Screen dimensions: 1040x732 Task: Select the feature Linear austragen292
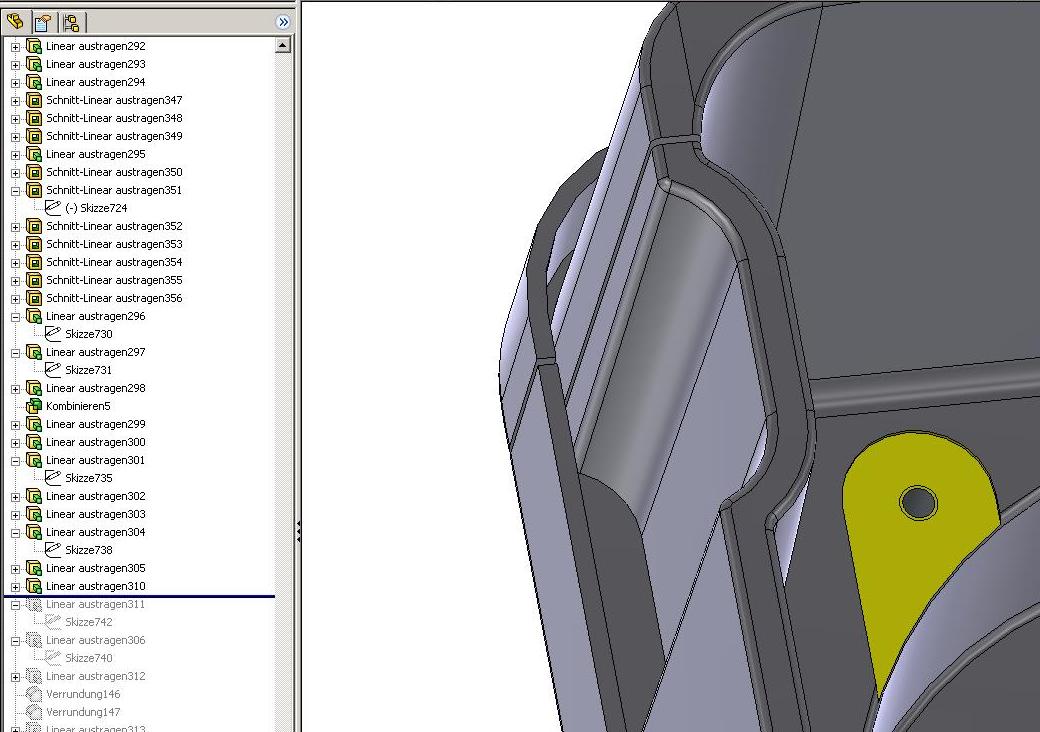point(96,46)
